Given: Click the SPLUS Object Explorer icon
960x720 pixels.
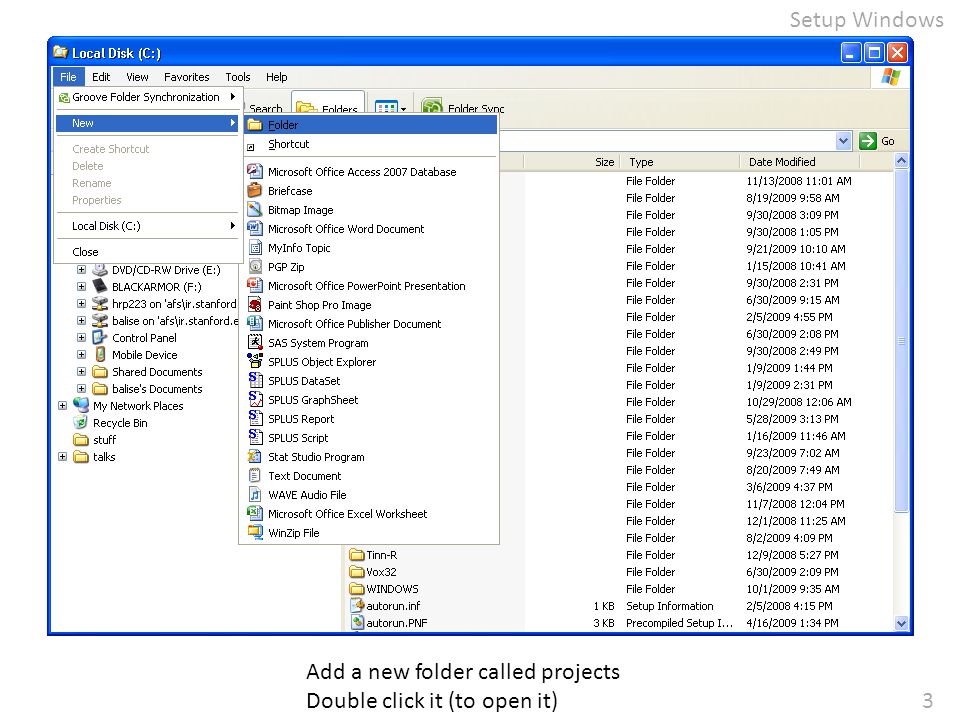Looking at the screenshot, I should 255,361.
